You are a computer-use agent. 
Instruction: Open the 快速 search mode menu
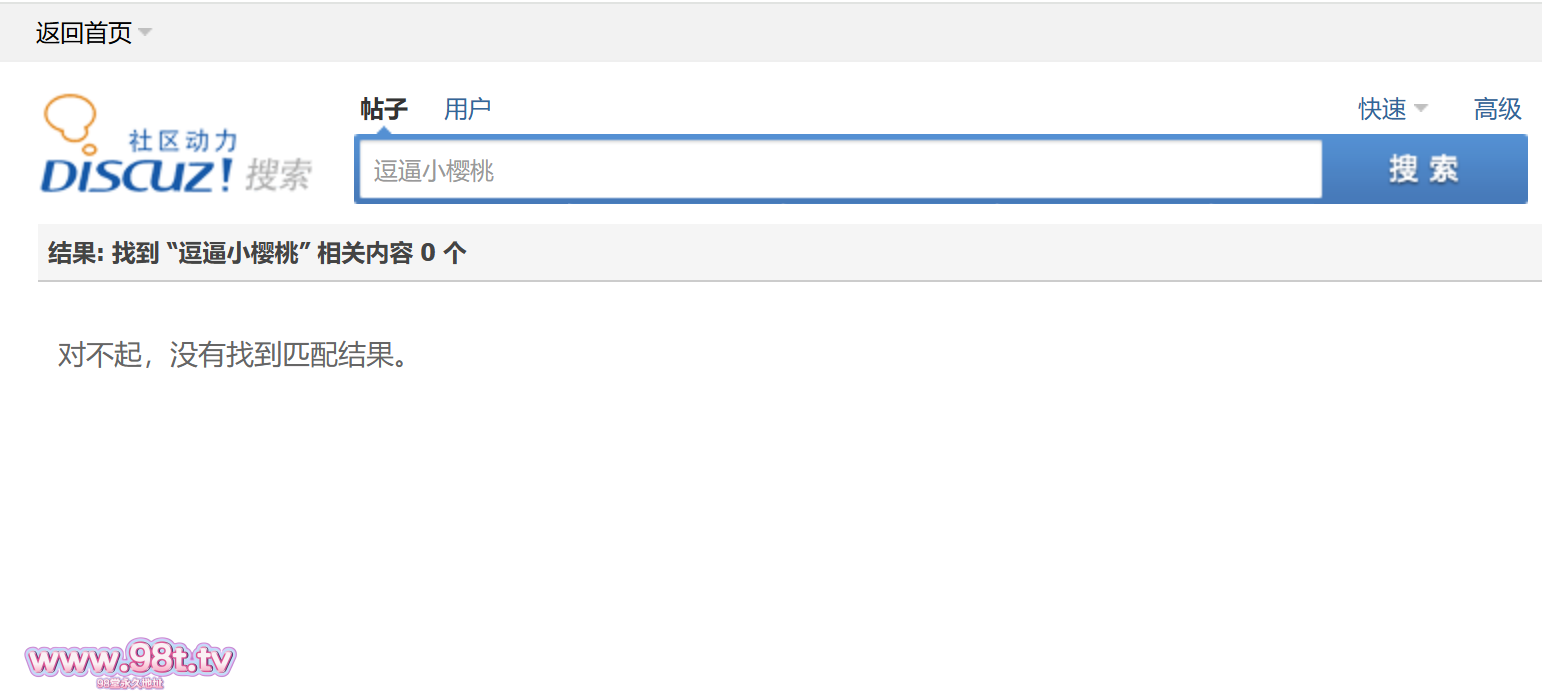tap(1382, 109)
